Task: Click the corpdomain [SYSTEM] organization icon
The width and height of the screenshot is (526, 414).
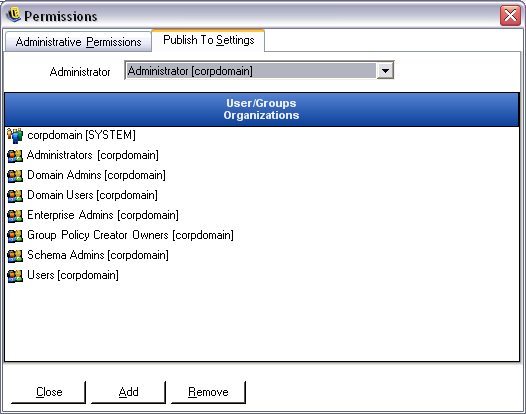Action: (x=15, y=136)
